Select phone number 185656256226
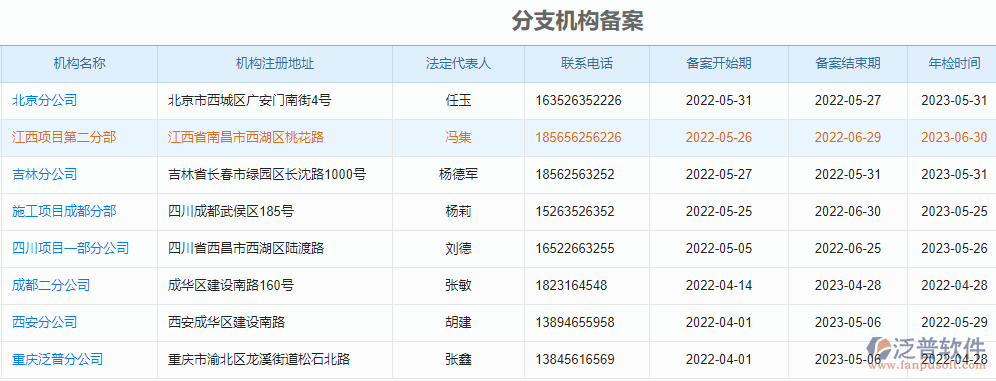 (x=579, y=137)
